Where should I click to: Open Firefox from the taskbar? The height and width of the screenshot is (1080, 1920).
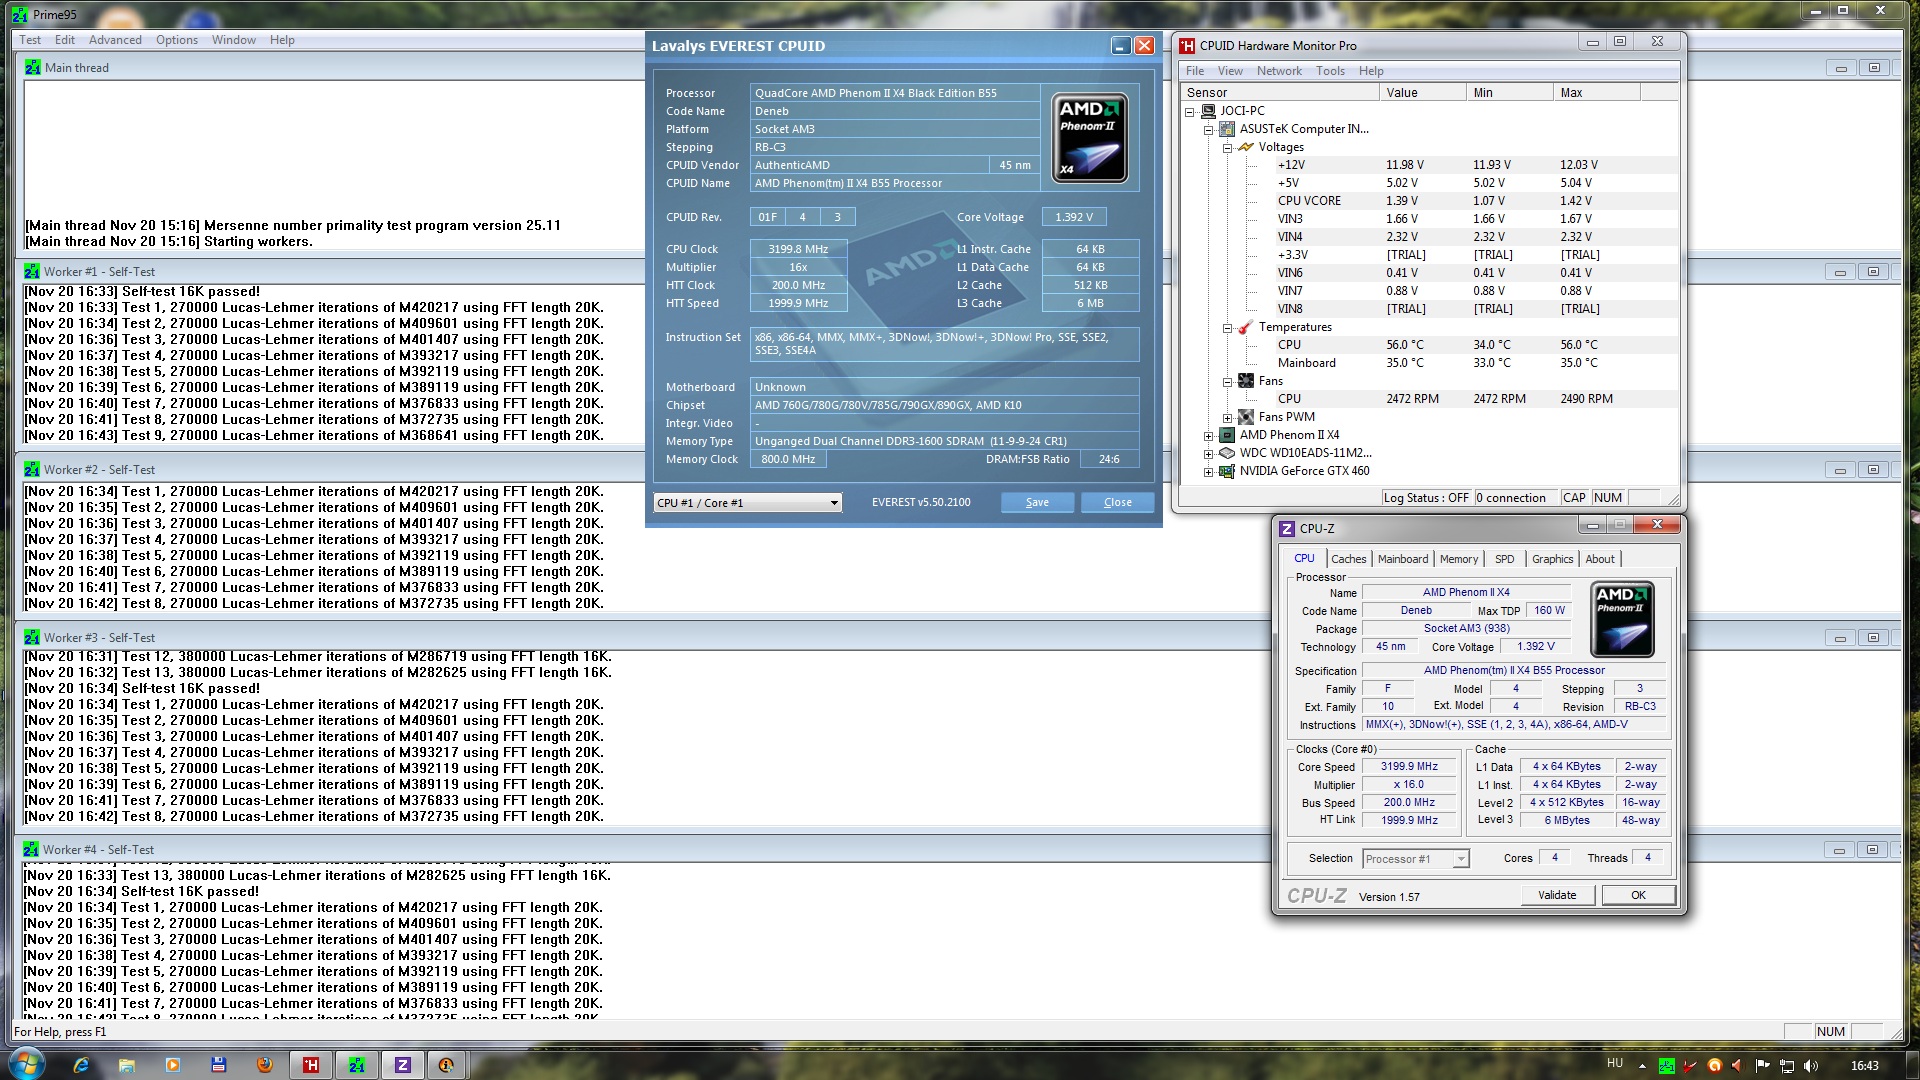pyautogui.click(x=265, y=1065)
